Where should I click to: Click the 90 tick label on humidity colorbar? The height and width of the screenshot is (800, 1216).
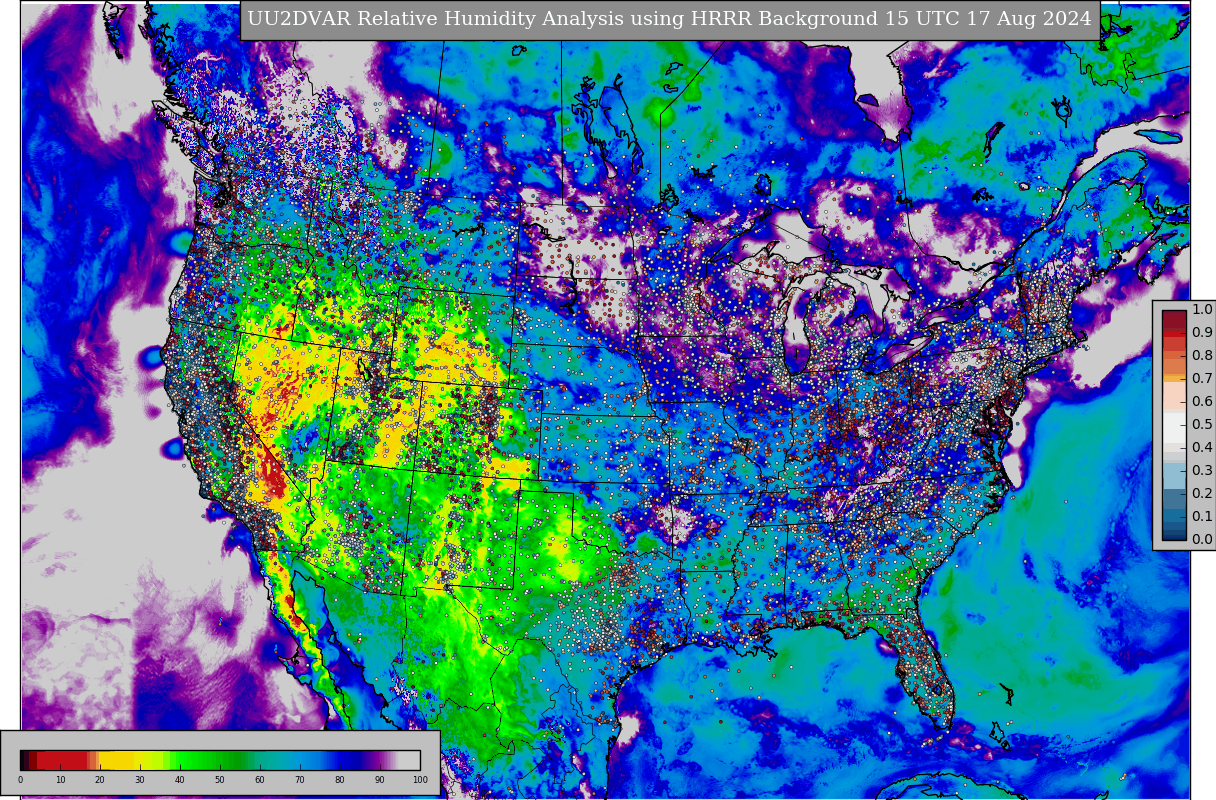click(380, 780)
